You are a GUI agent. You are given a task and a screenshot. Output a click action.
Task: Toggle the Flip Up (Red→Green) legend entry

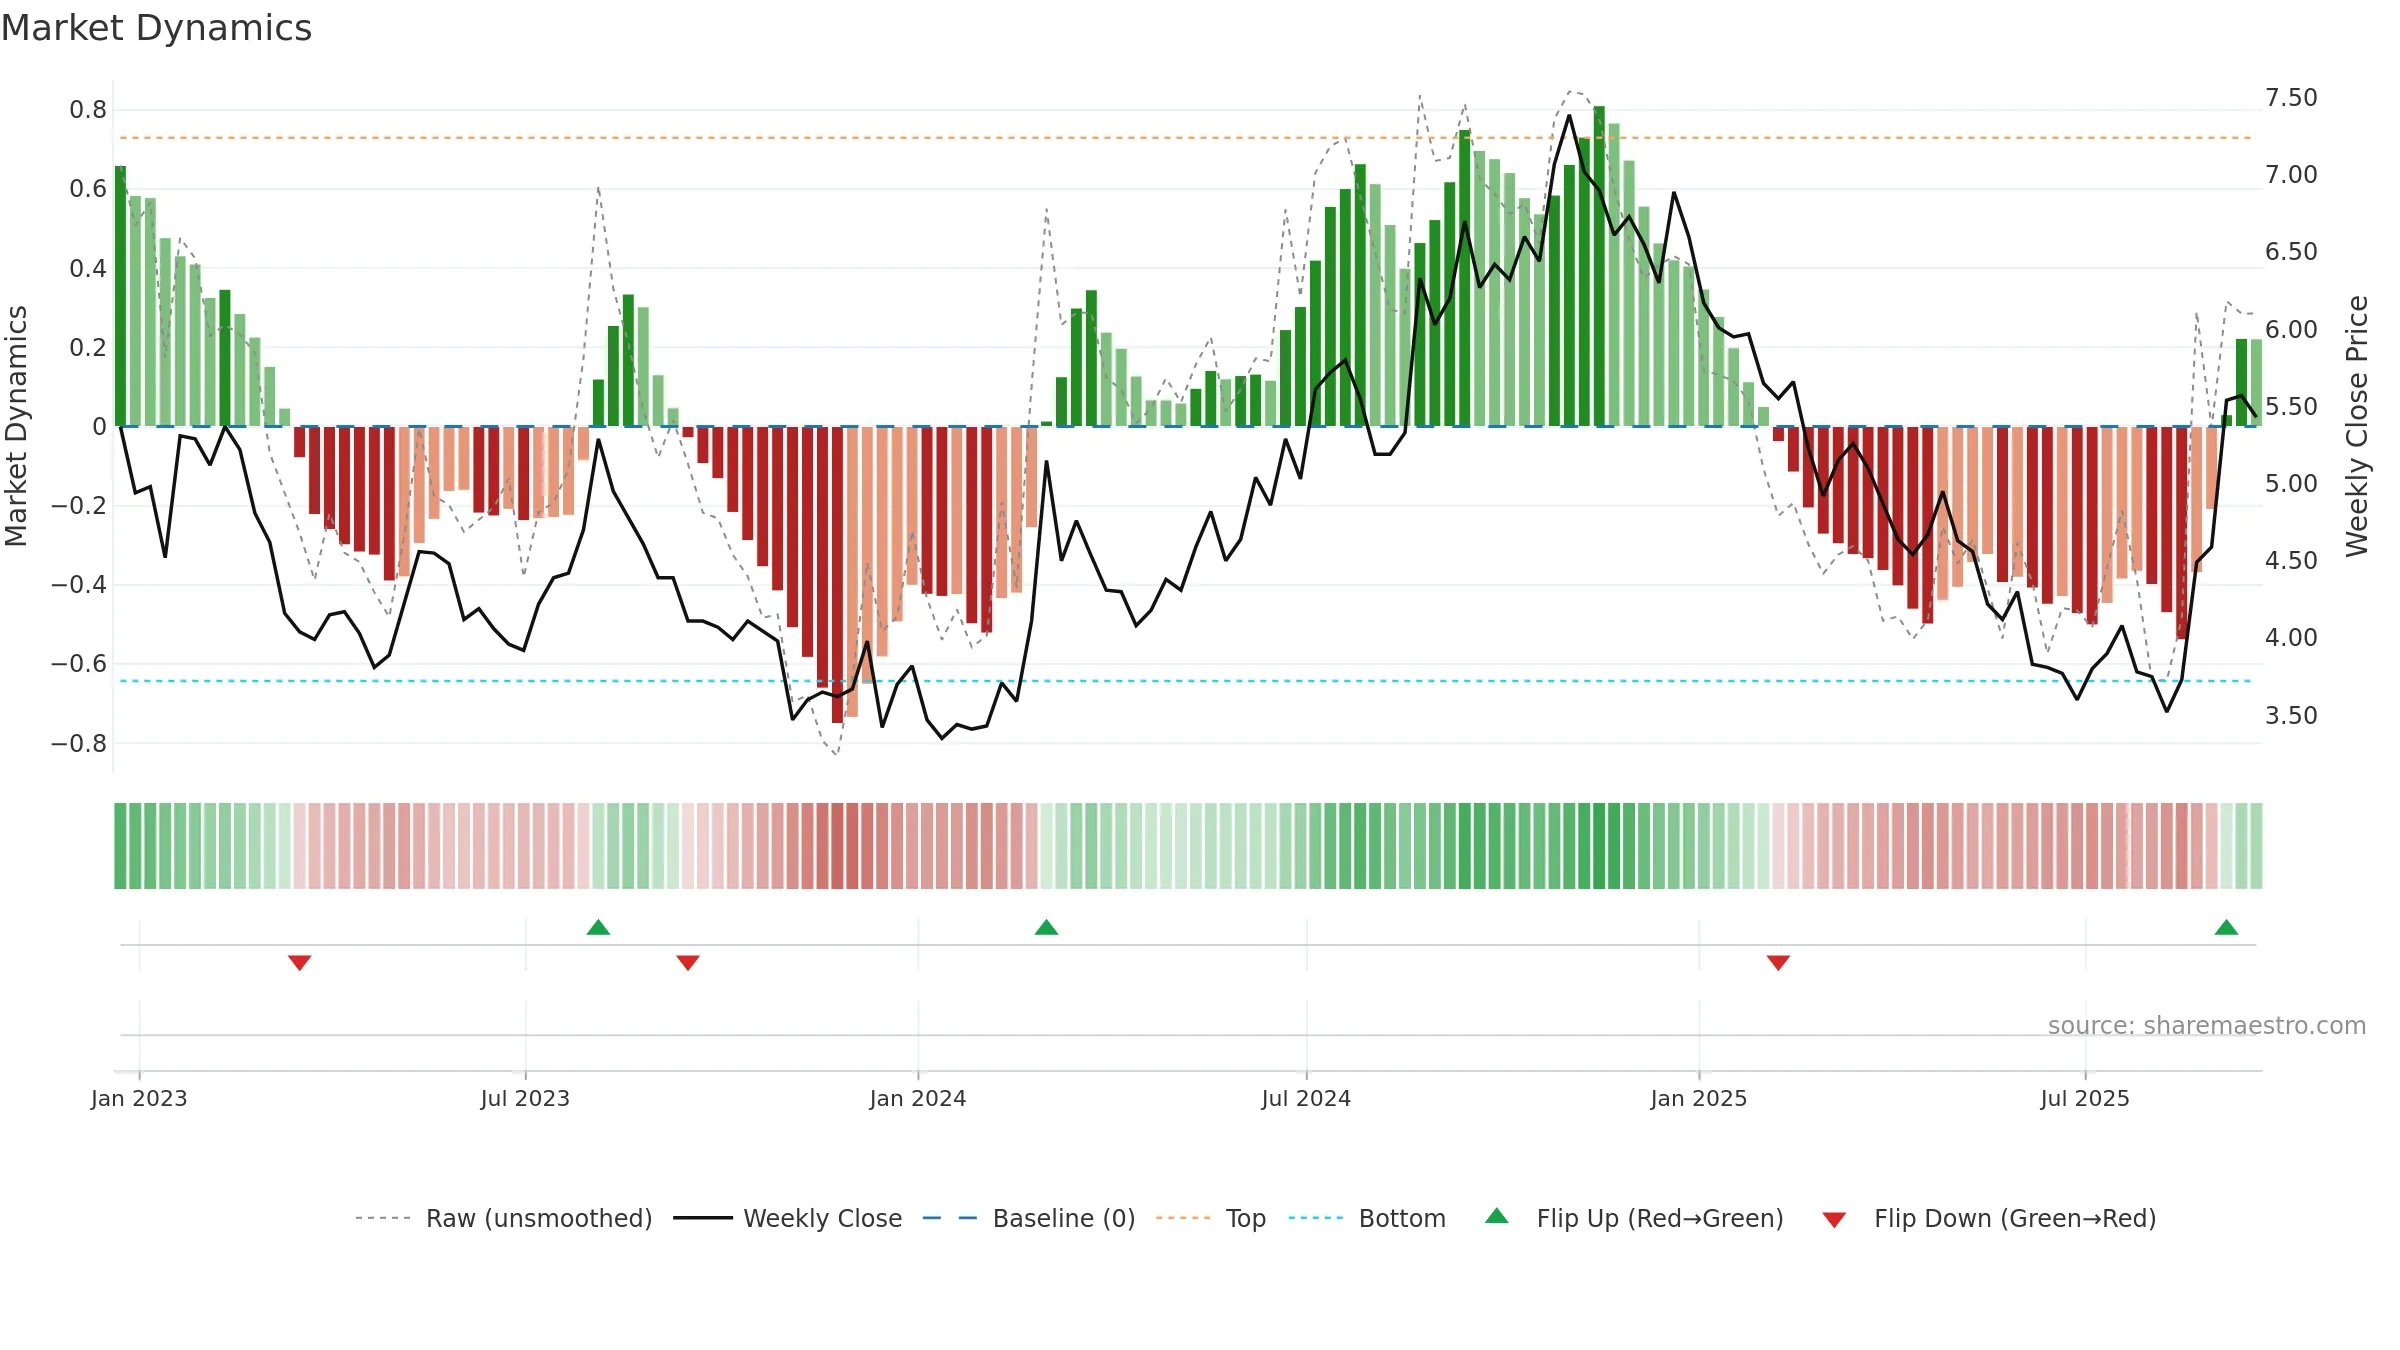[1634, 1218]
